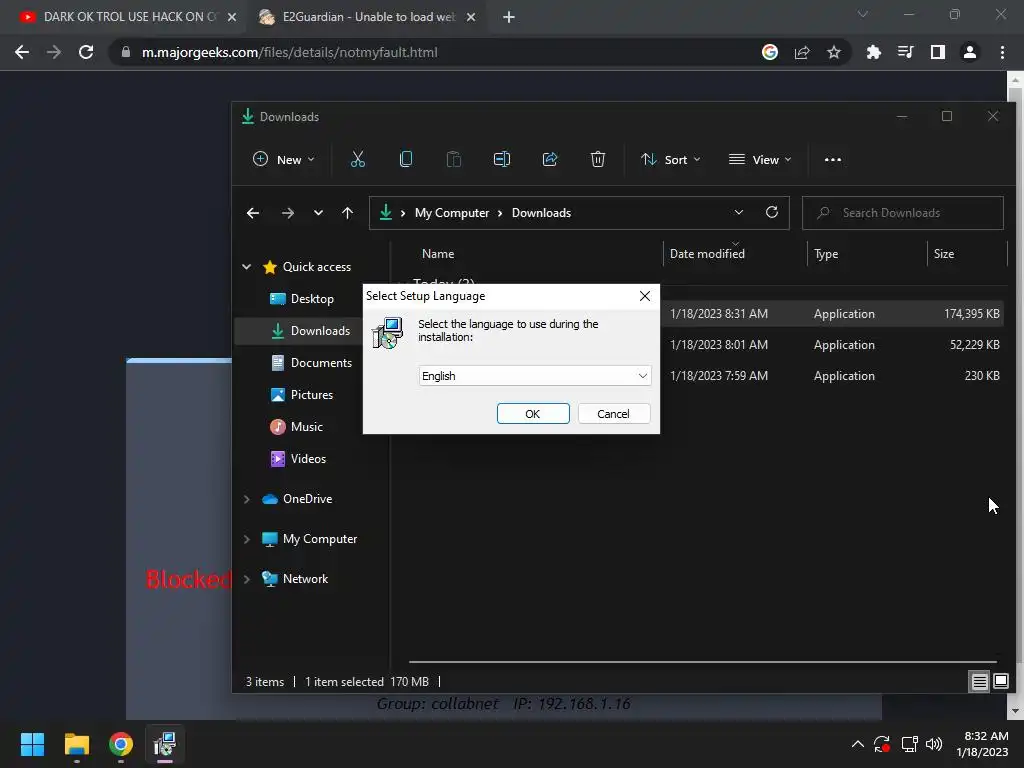
Task: Switch to details view icon in status bar
Action: coord(980,682)
